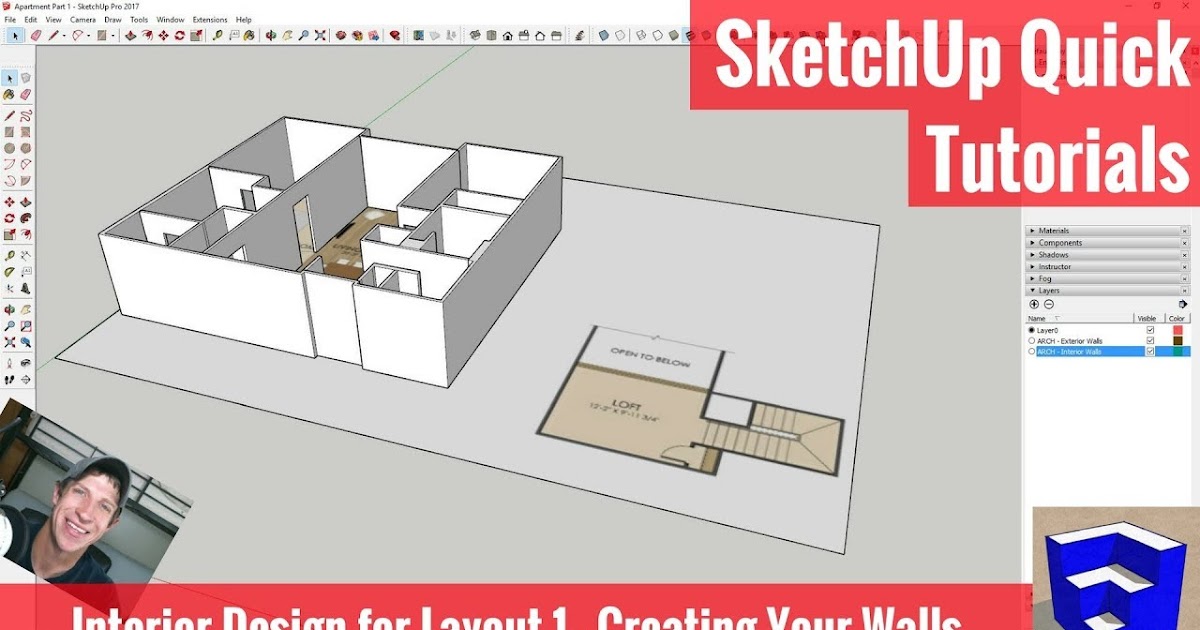Select the Orbit tool in left toolbar
The image size is (1200, 630).
[x=9, y=309]
